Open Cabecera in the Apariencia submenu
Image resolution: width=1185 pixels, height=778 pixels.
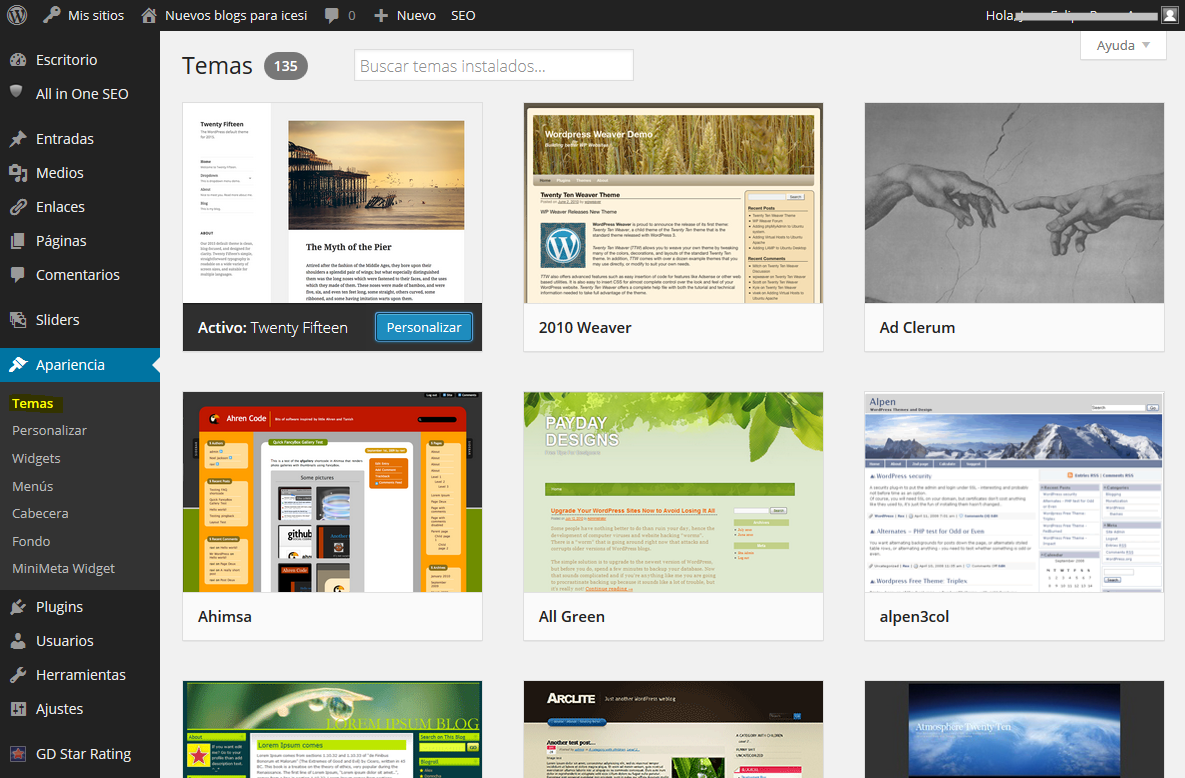(40, 513)
